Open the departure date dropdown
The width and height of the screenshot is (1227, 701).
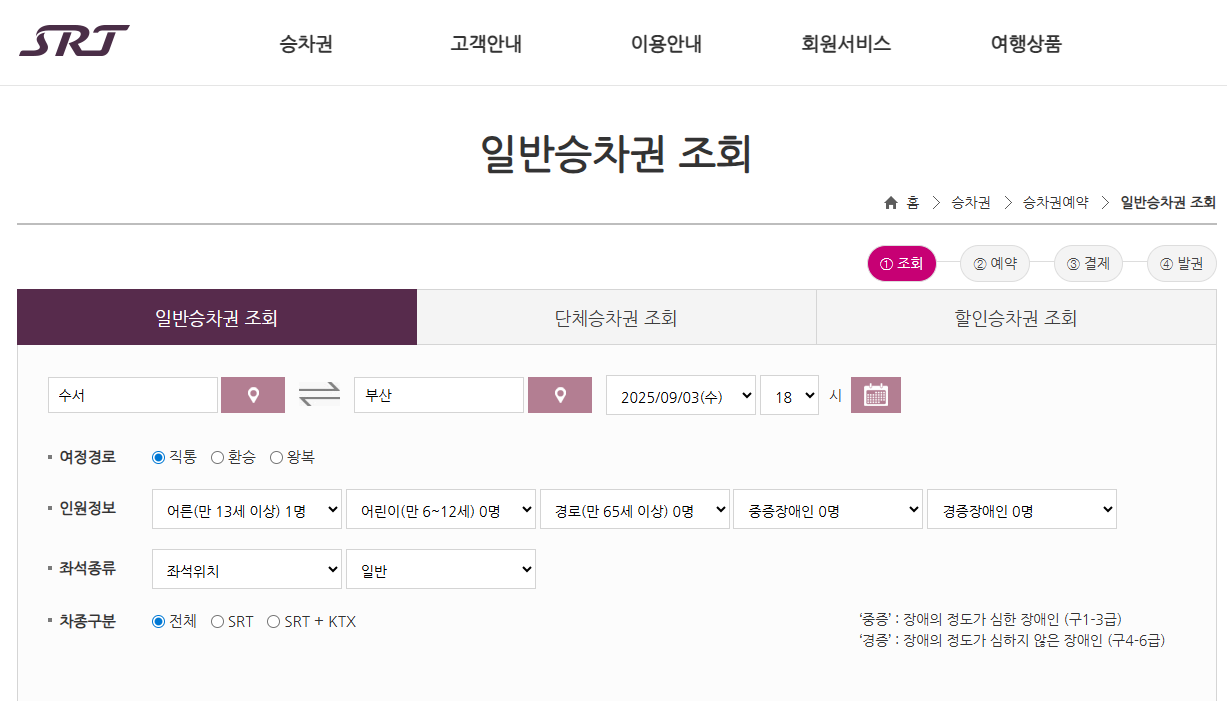point(680,394)
